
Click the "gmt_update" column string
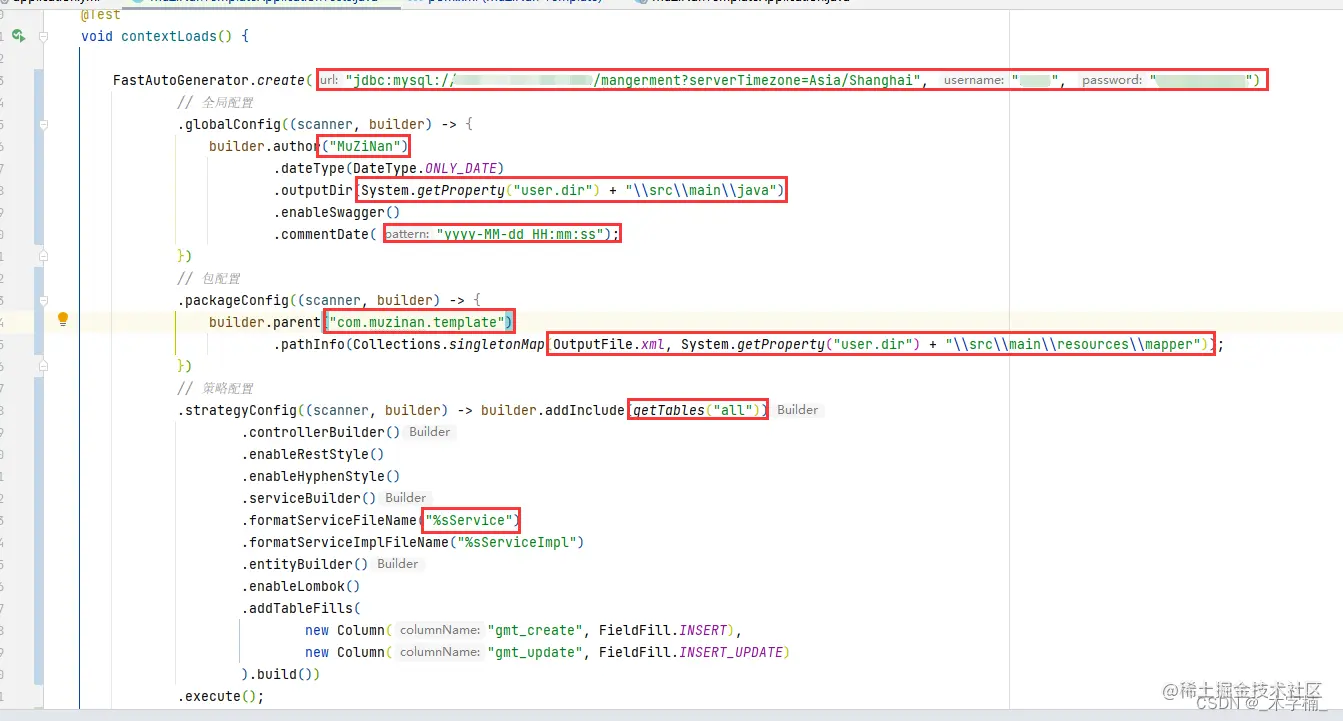pos(537,652)
